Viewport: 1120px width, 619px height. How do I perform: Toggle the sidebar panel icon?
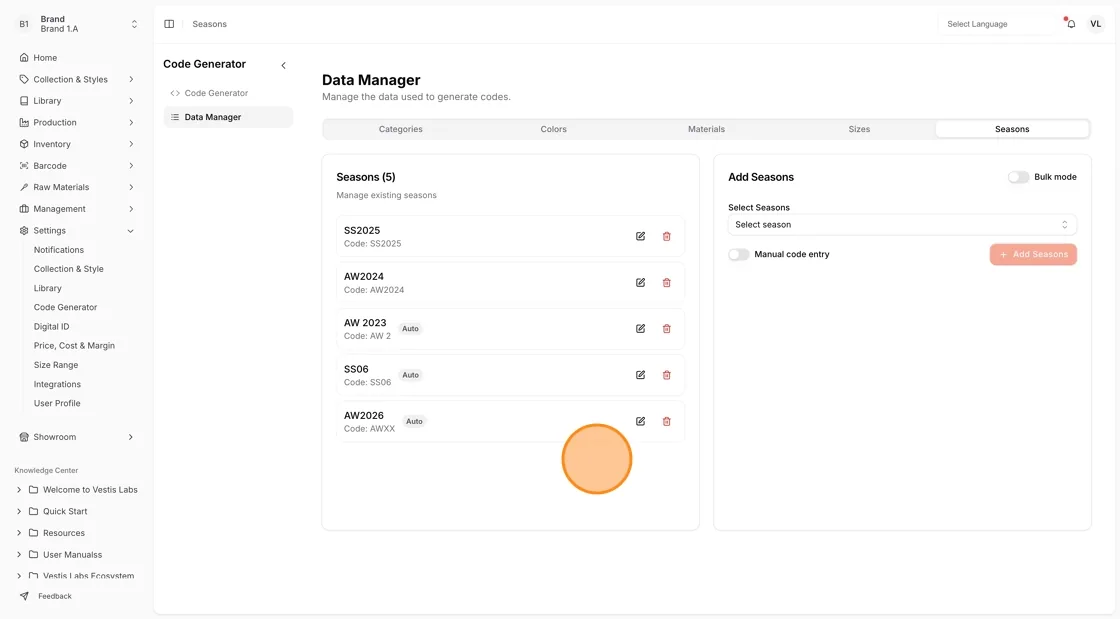point(169,24)
